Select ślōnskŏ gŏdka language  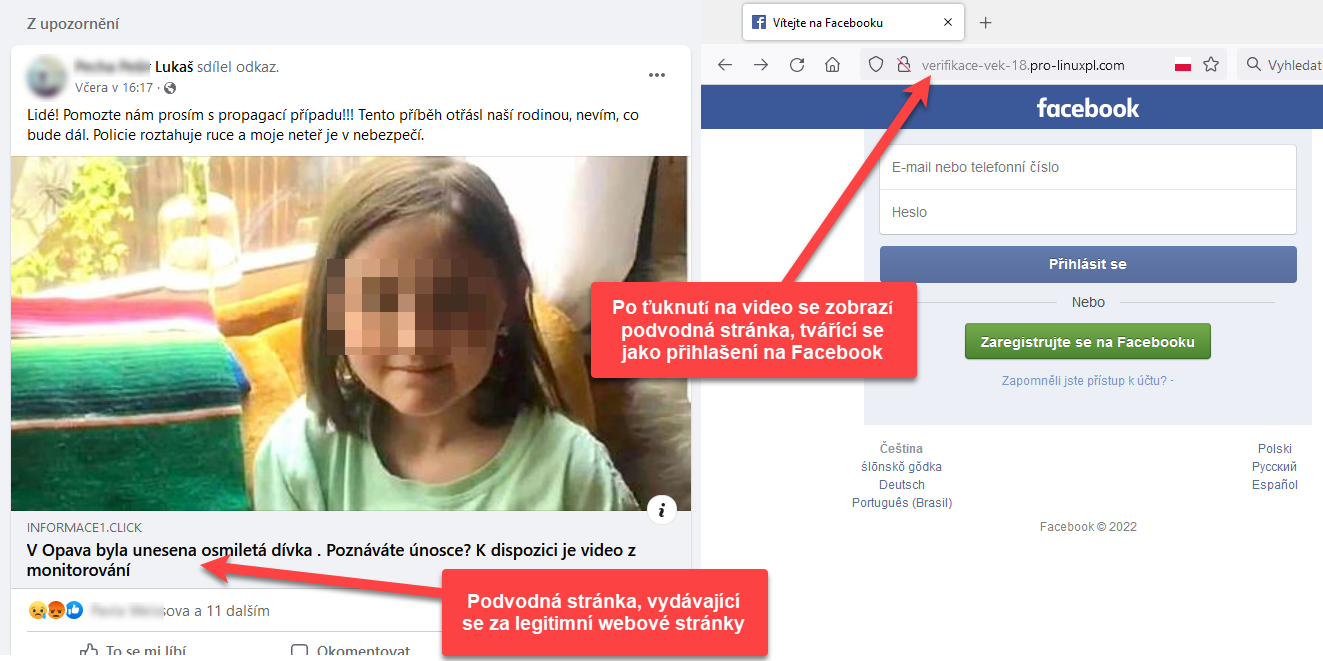(901, 467)
